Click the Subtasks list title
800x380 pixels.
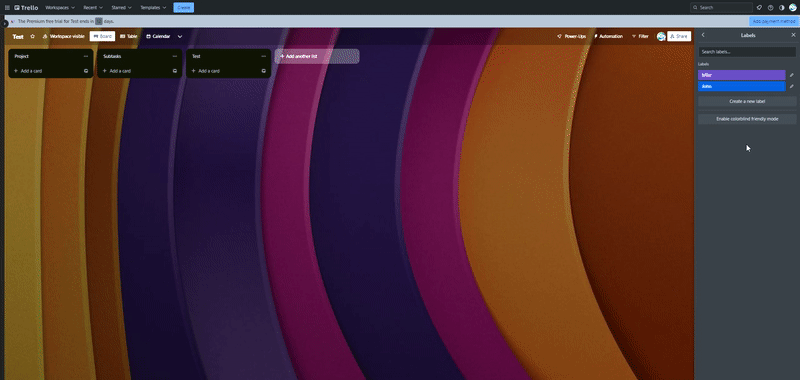tap(112, 56)
